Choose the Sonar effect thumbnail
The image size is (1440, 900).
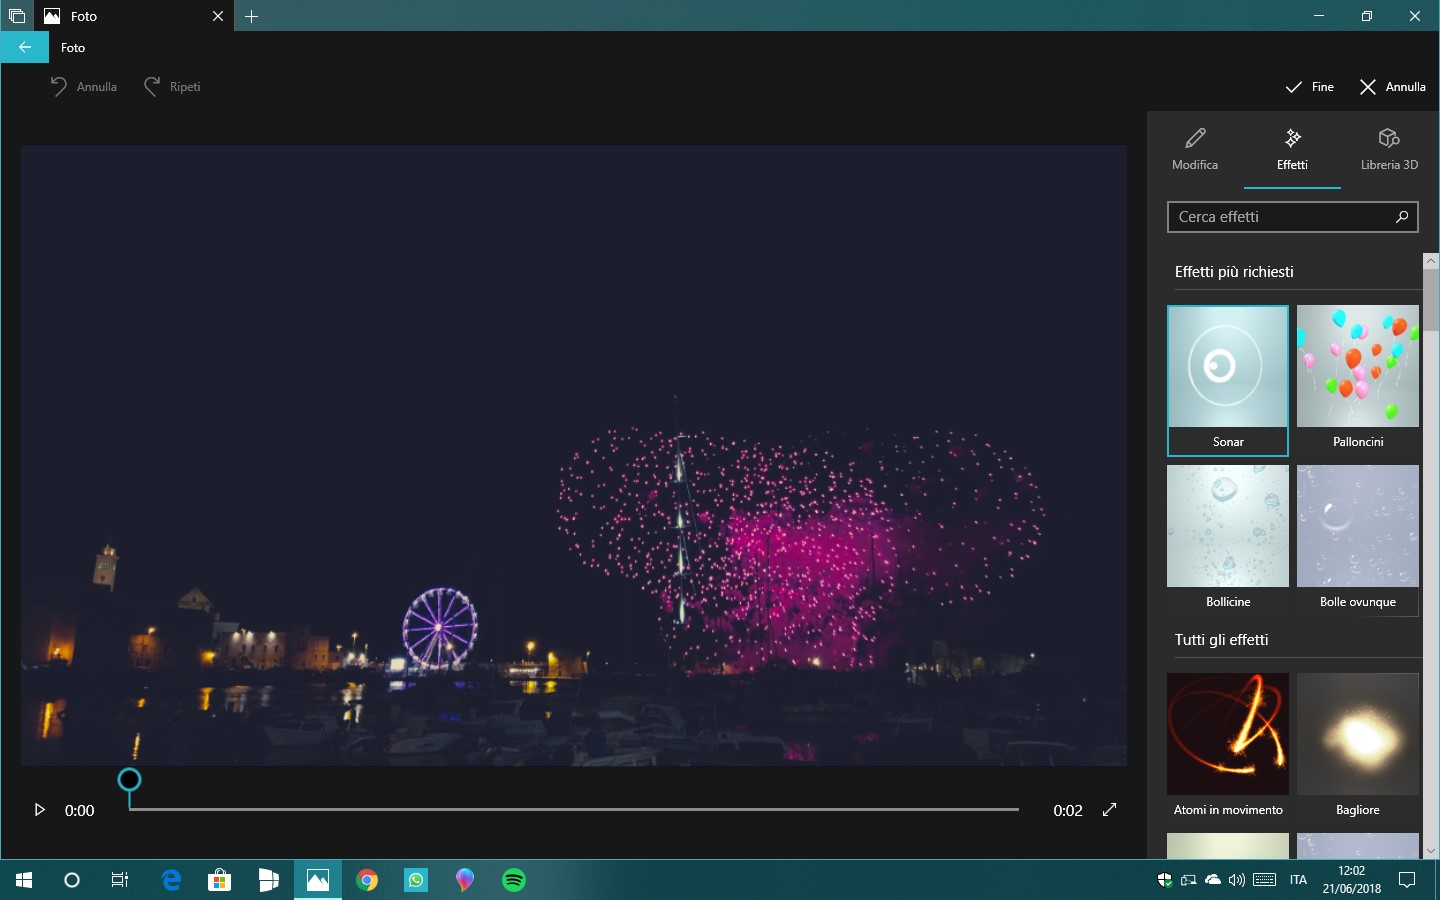click(1228, 380)
